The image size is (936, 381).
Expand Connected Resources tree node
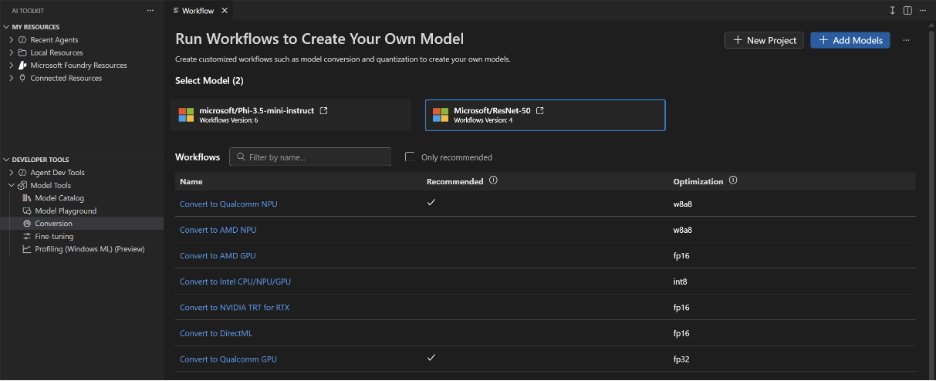click(x=11, y=78)
